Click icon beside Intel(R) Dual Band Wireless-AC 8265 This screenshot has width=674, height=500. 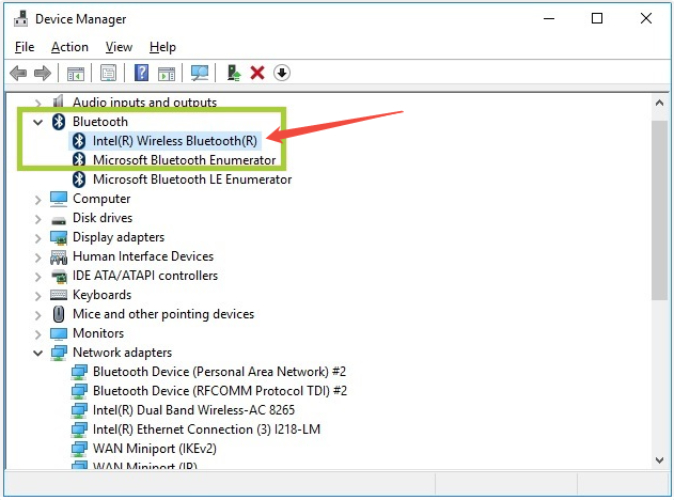point(79,410)
